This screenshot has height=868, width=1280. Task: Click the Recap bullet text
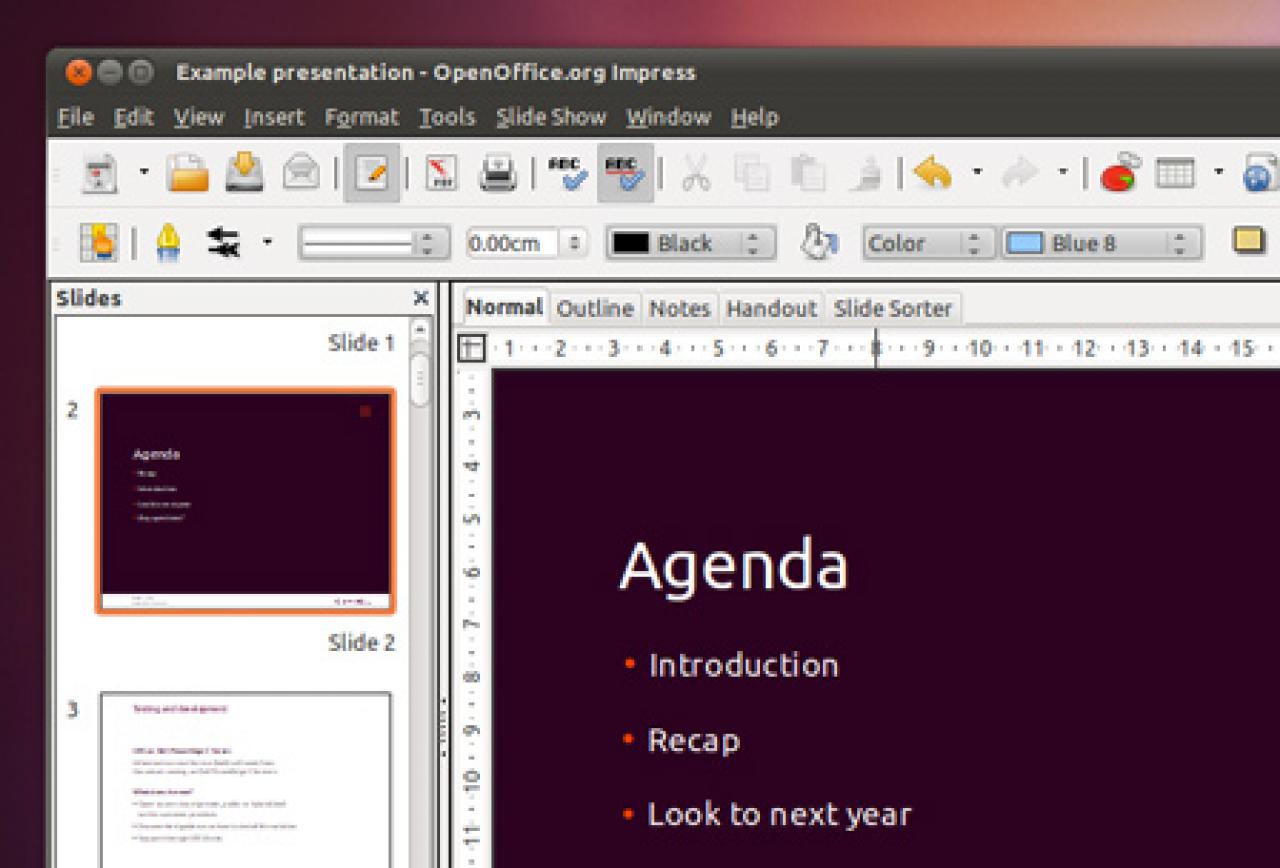click(693, 740)
